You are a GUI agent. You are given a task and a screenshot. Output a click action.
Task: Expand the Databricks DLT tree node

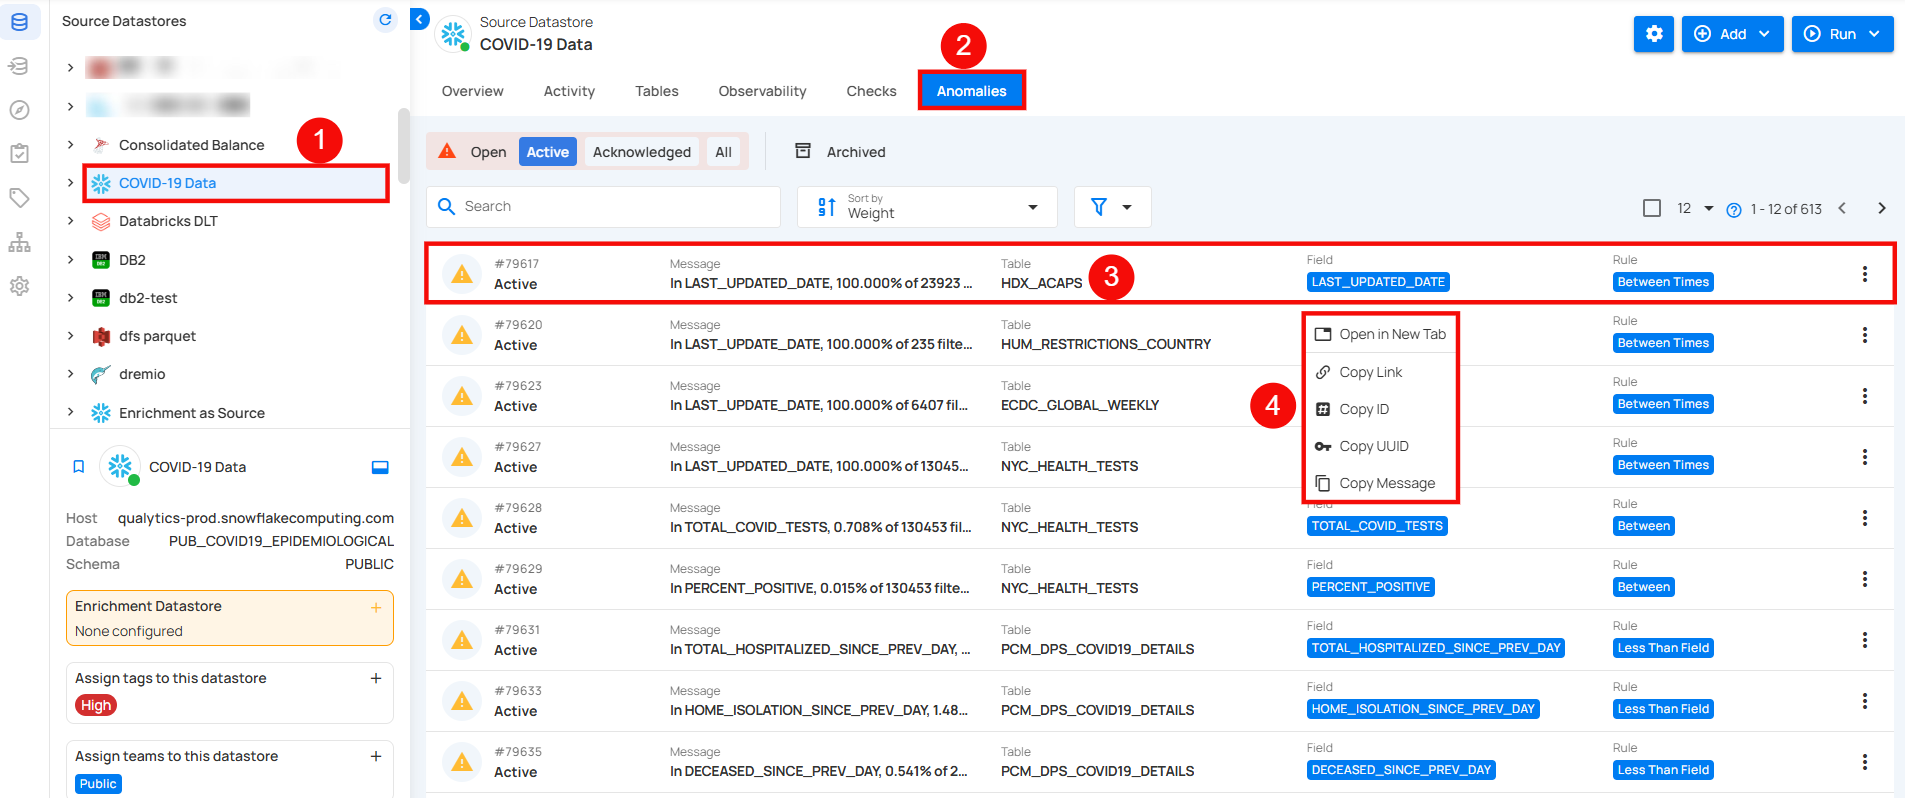pos(70,221)
